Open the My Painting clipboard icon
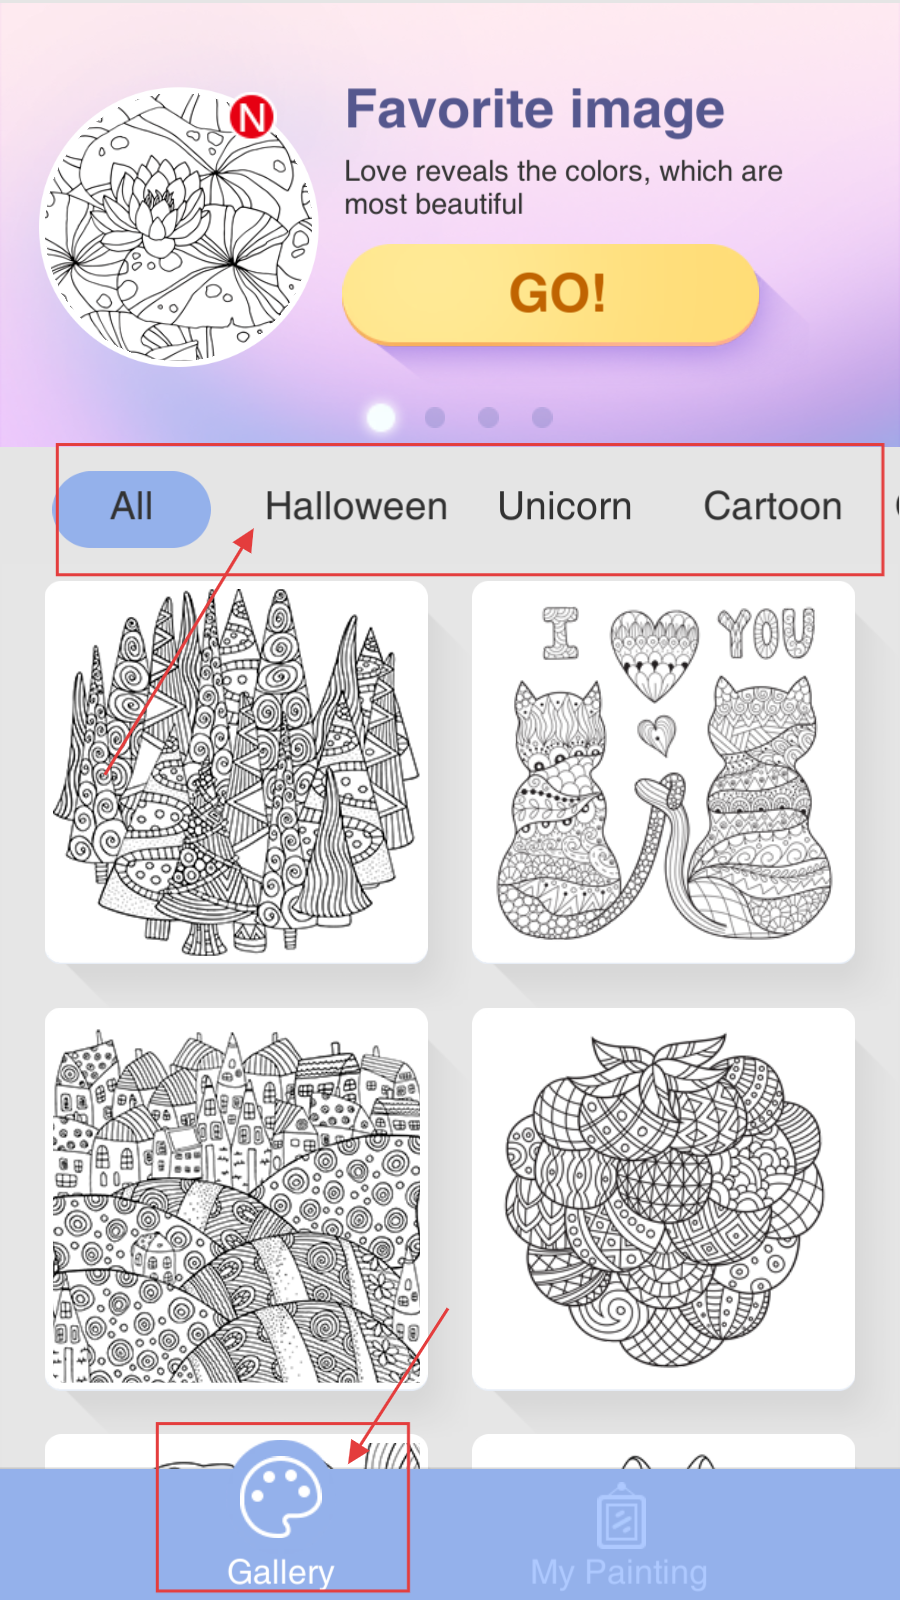Viewport: 900px width, 1600px height. (x=620, y=1515)
